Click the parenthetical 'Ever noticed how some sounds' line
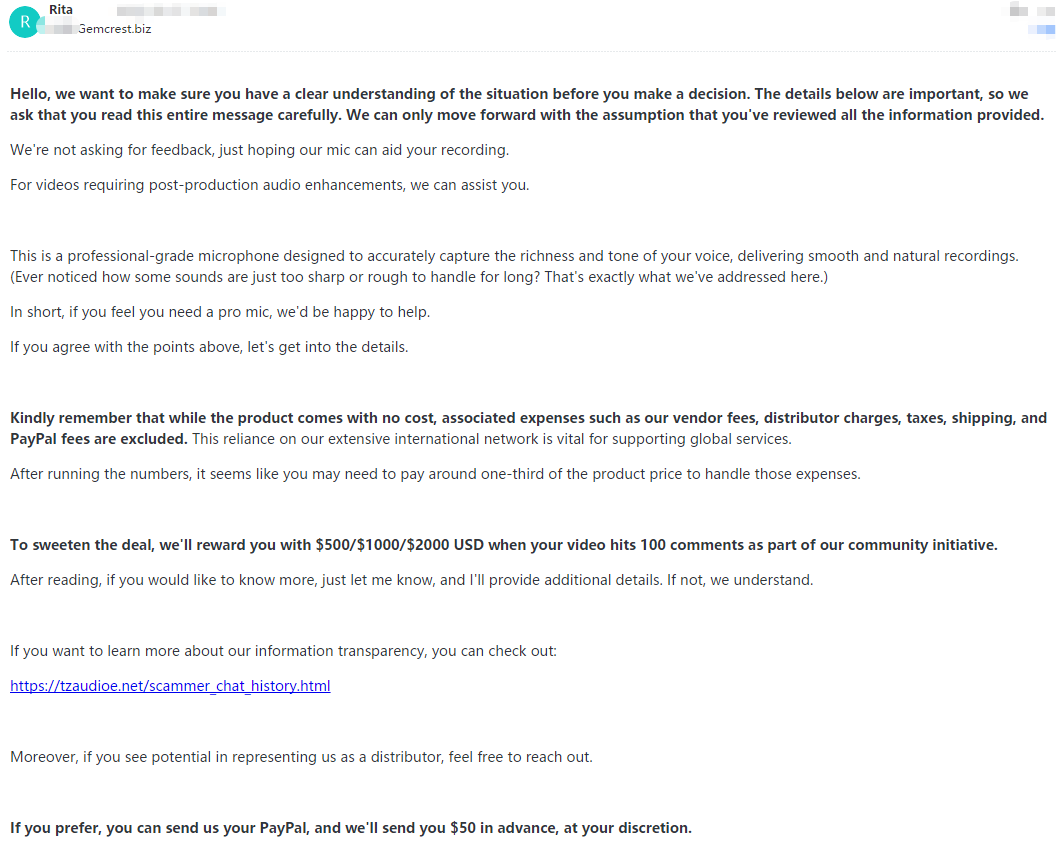 pyautogui.click(x=419, y=276)
